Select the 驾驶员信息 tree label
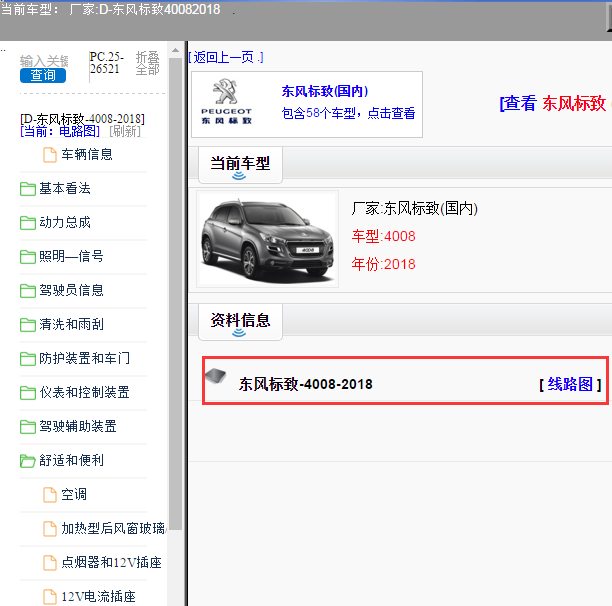The height and width of the screenshot is (606, 612). (71, 290)
